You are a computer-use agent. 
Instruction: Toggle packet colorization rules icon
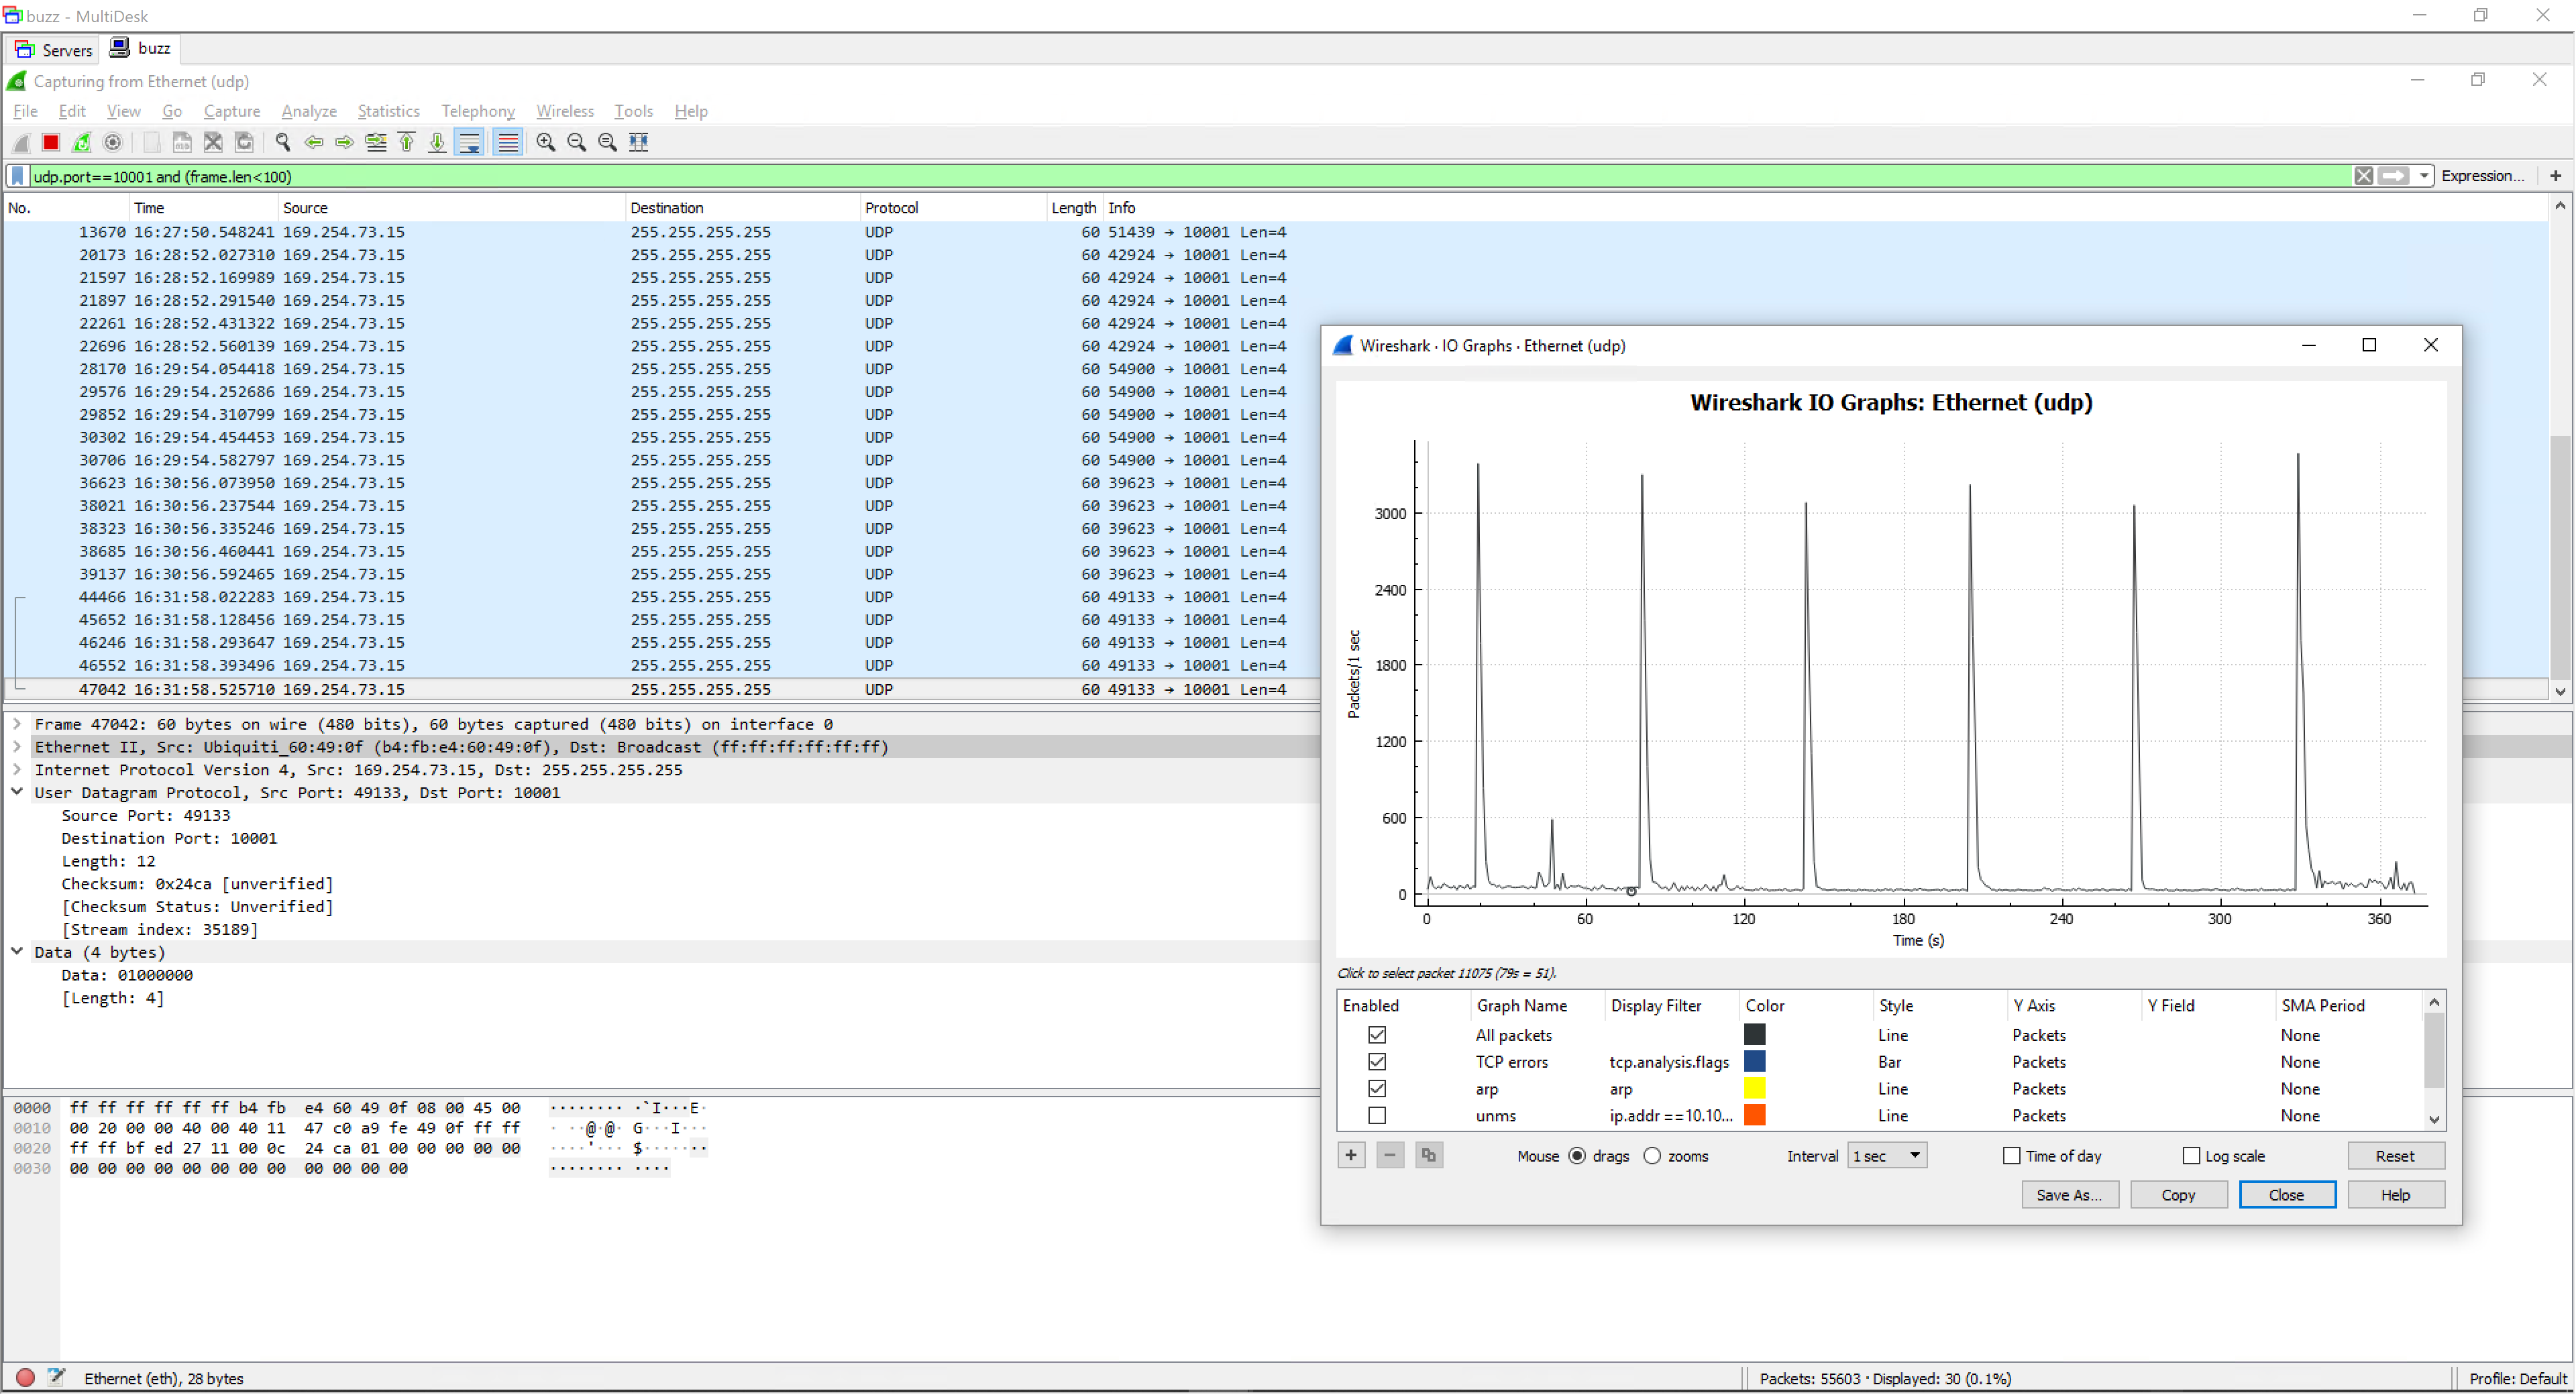[x=508, y=142]
